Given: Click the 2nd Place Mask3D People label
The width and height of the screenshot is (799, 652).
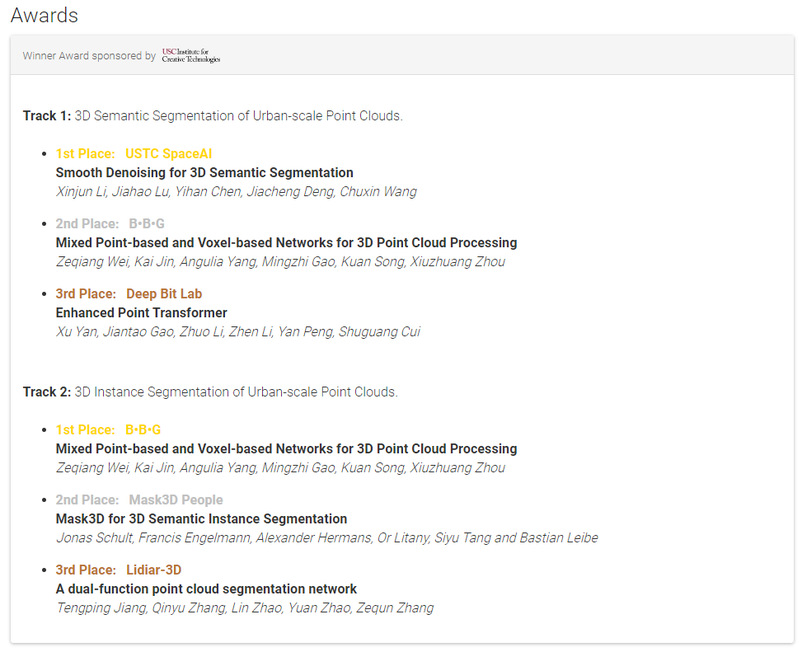Looking at the screenshot, I should [x=139, y=500].
